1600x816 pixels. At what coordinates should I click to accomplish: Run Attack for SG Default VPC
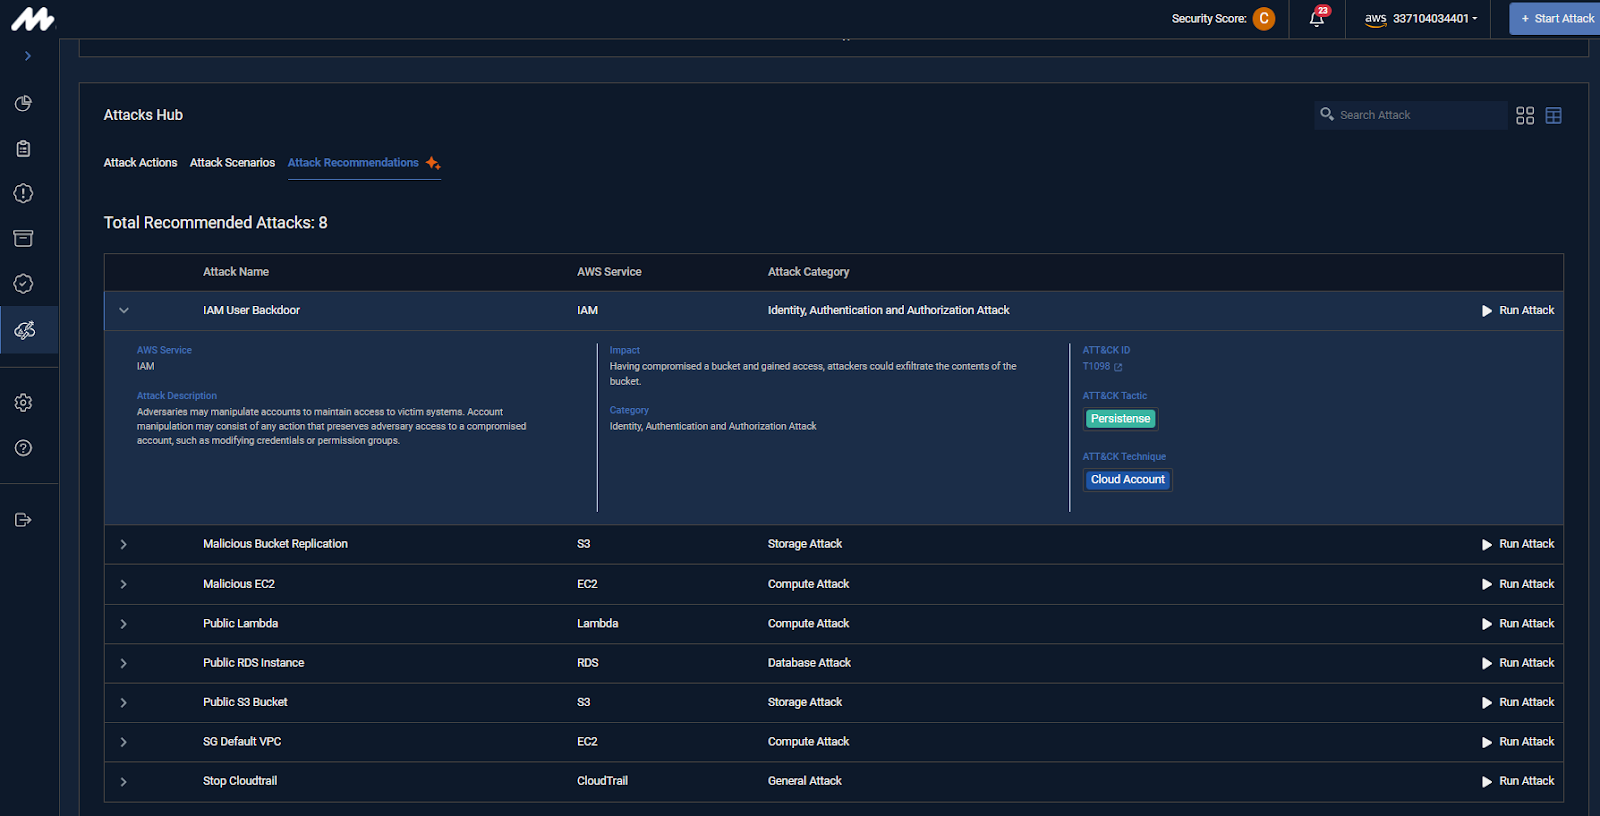coord(1518,742)
